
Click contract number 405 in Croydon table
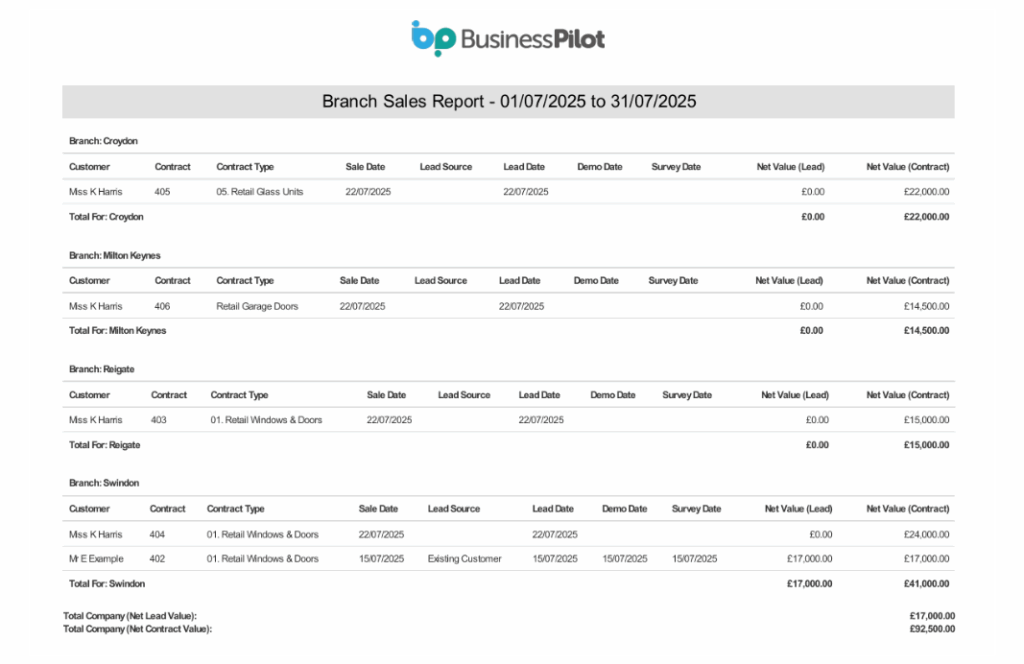[162, 192]
